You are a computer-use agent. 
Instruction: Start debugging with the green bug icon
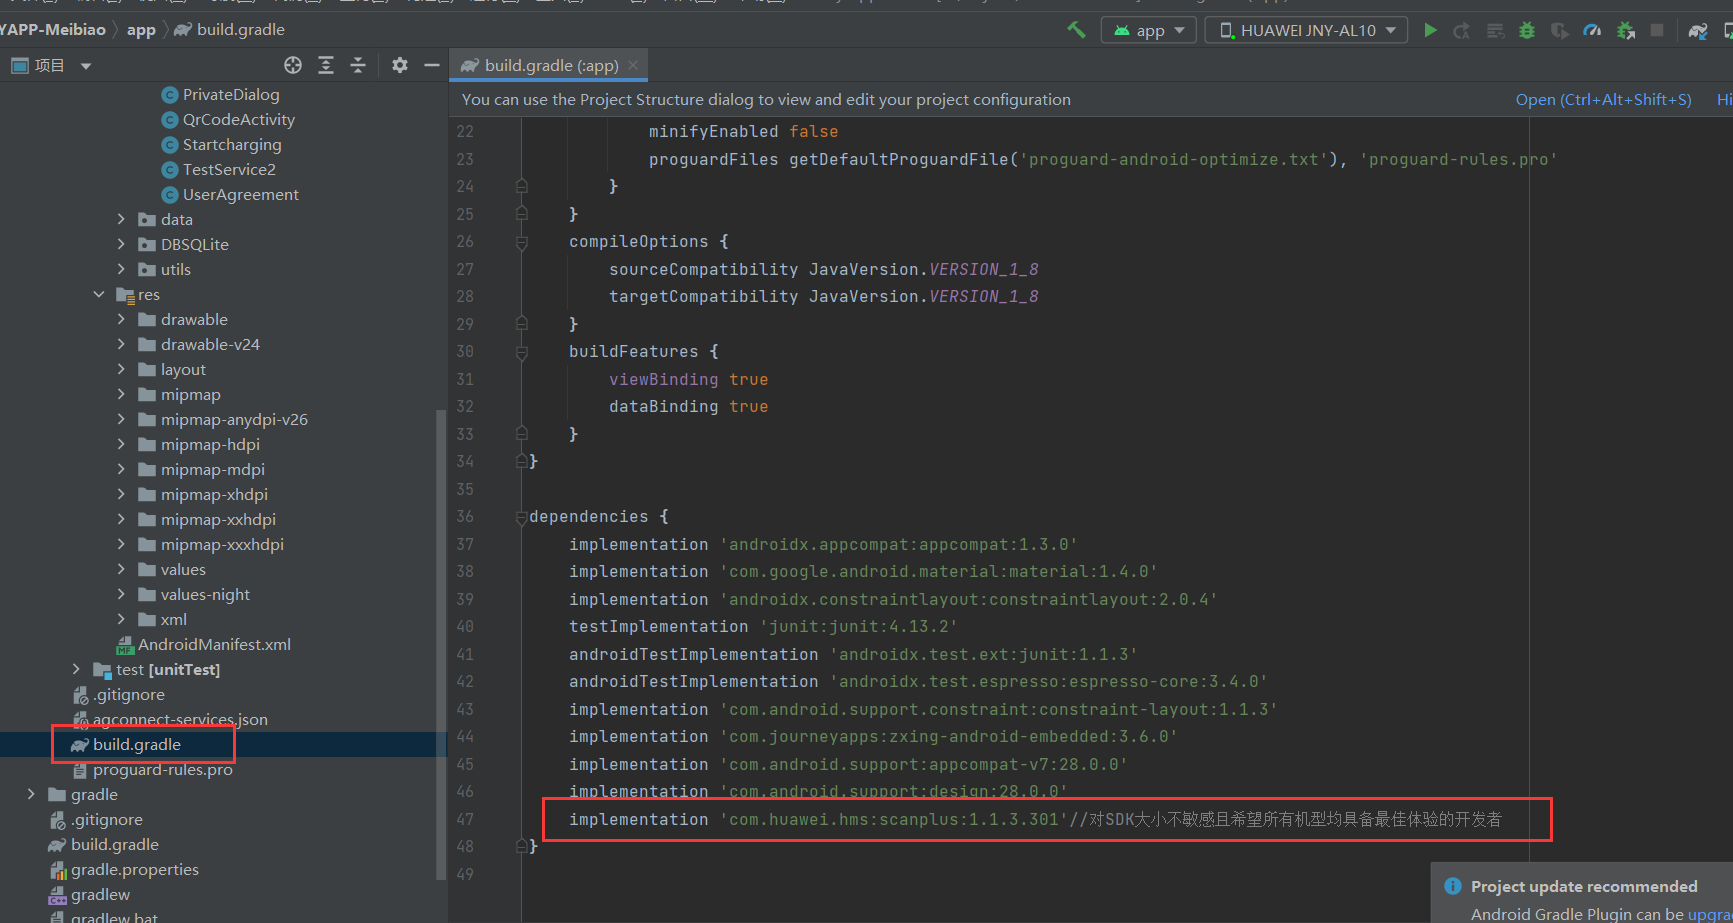click(x=1527, y=31)
